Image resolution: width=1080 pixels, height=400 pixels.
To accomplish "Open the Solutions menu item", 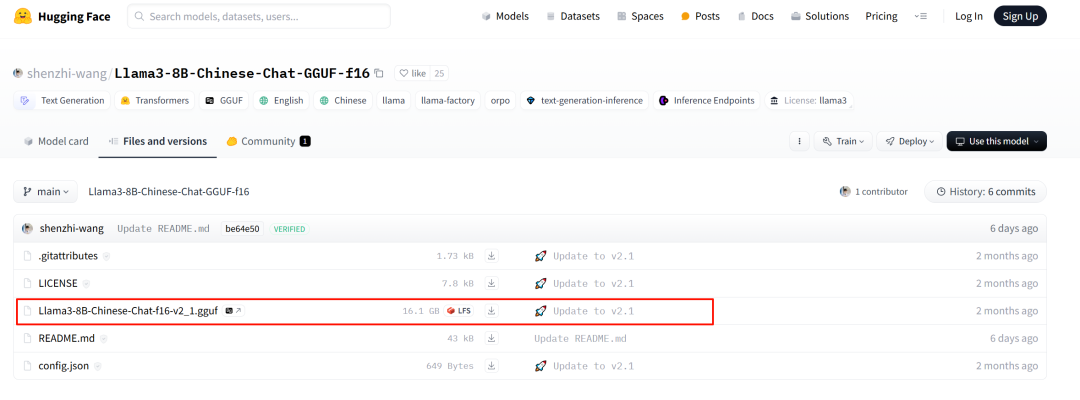I will [820, 16].
